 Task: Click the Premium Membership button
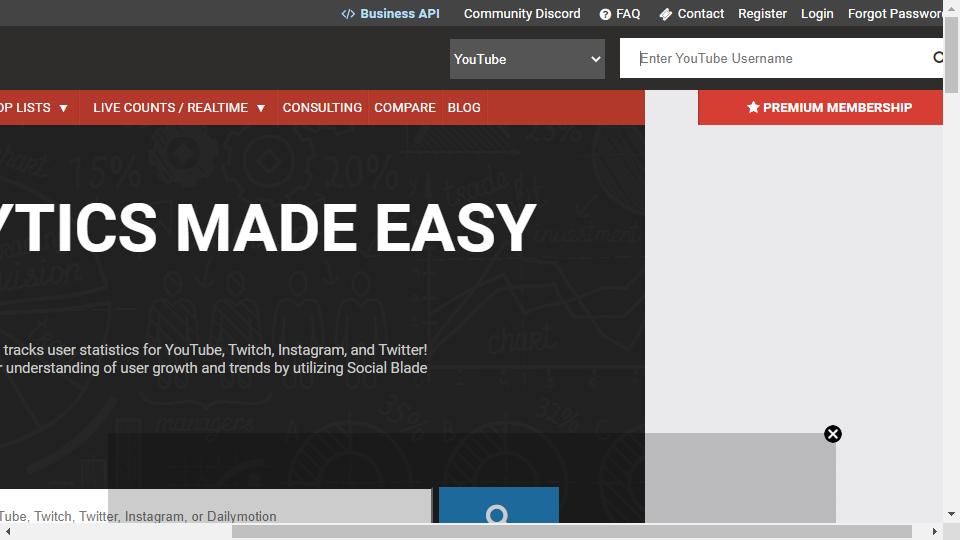tap(820, 108)
